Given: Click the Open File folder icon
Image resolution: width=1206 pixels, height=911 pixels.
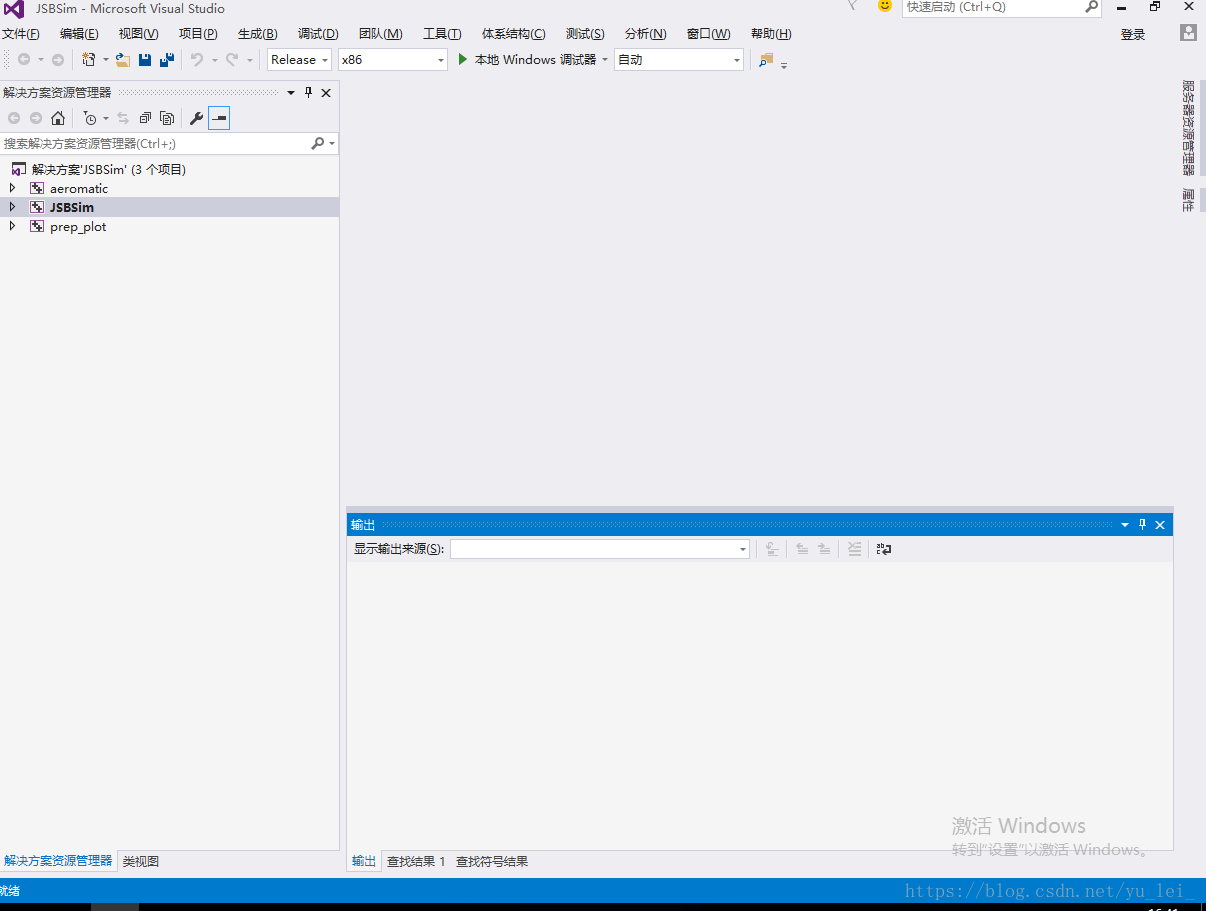Looking at the screenshot, I should point(123,60).
